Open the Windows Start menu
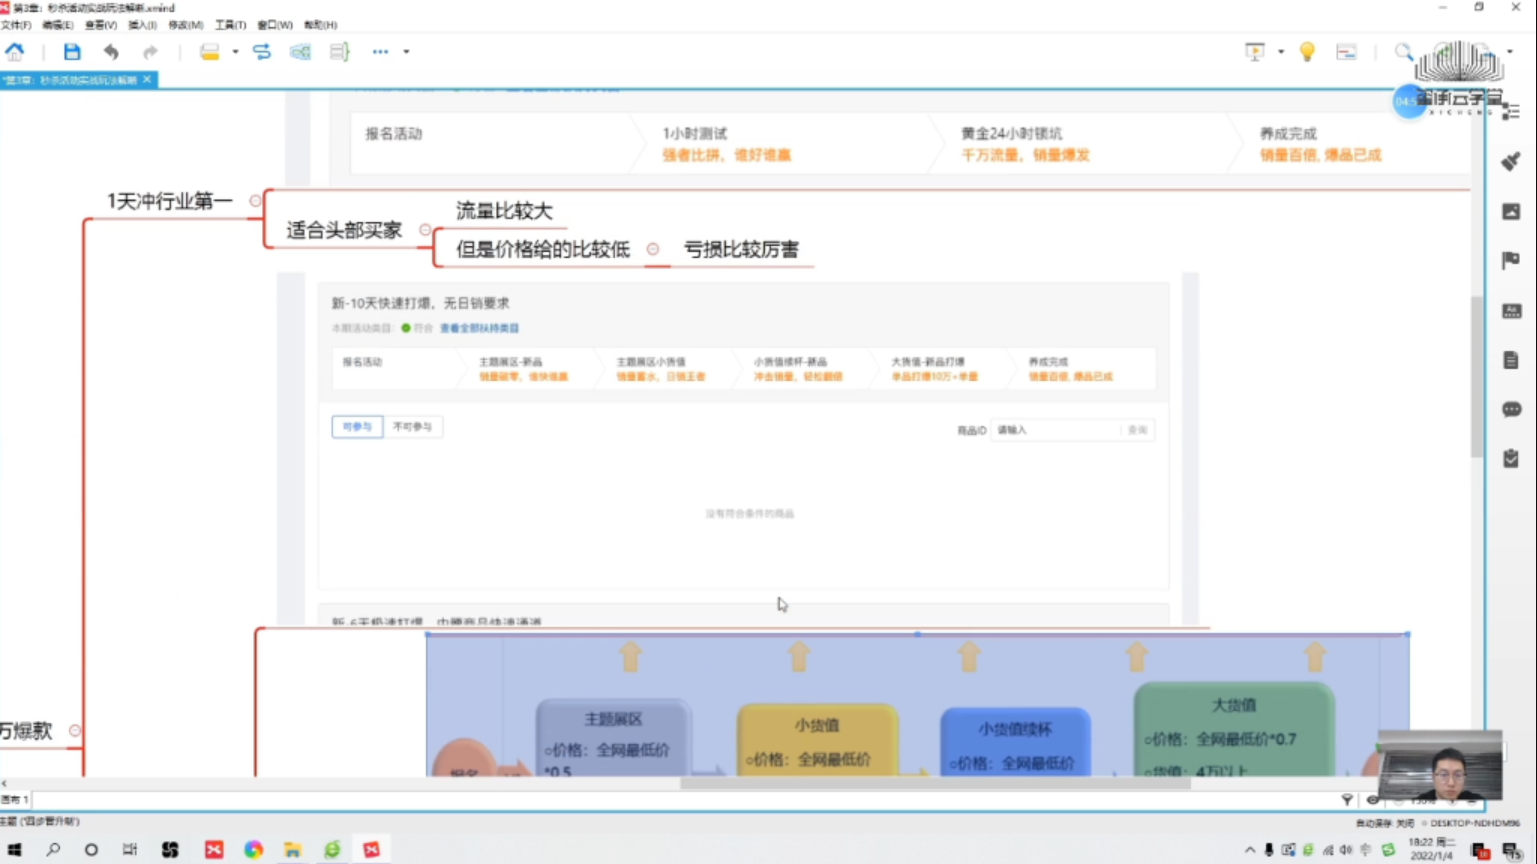 pos(14,850)
